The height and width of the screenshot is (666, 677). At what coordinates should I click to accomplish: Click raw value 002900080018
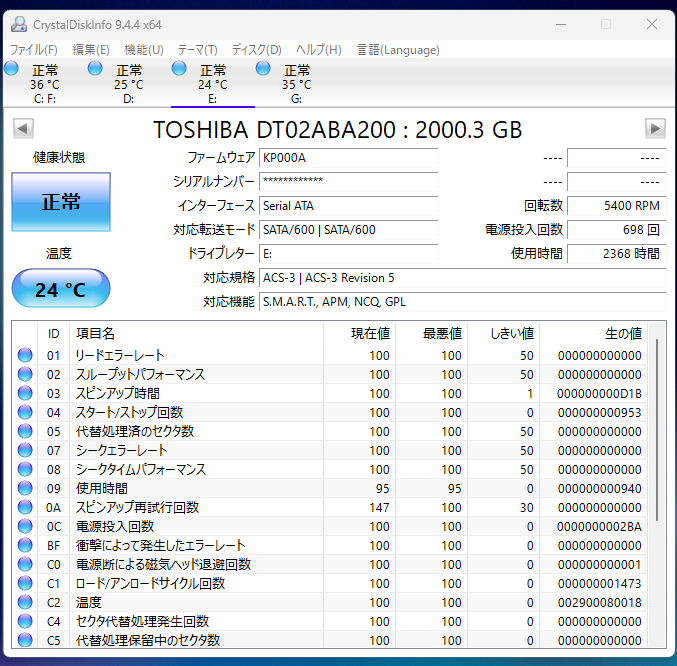599,603
